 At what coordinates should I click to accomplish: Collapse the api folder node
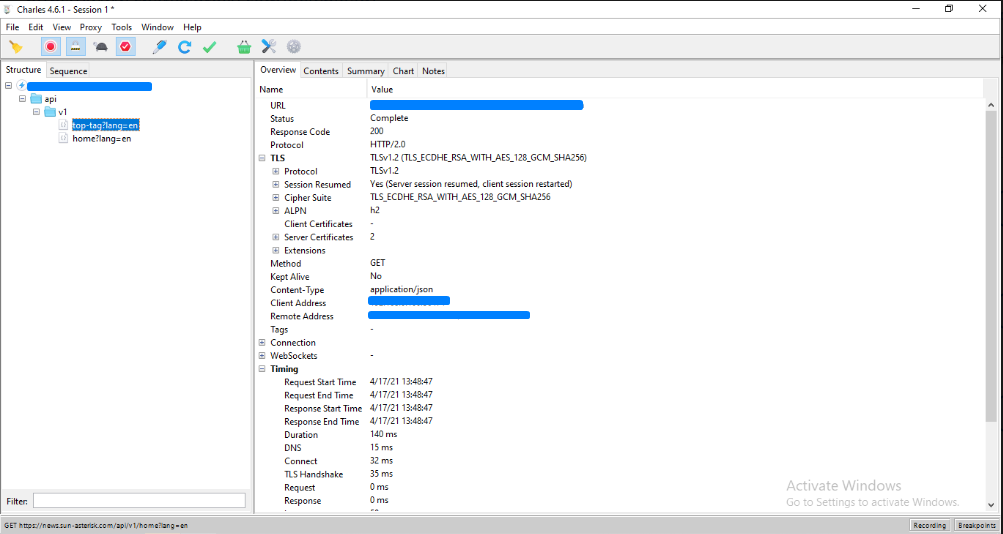click(x=22, y=99)
